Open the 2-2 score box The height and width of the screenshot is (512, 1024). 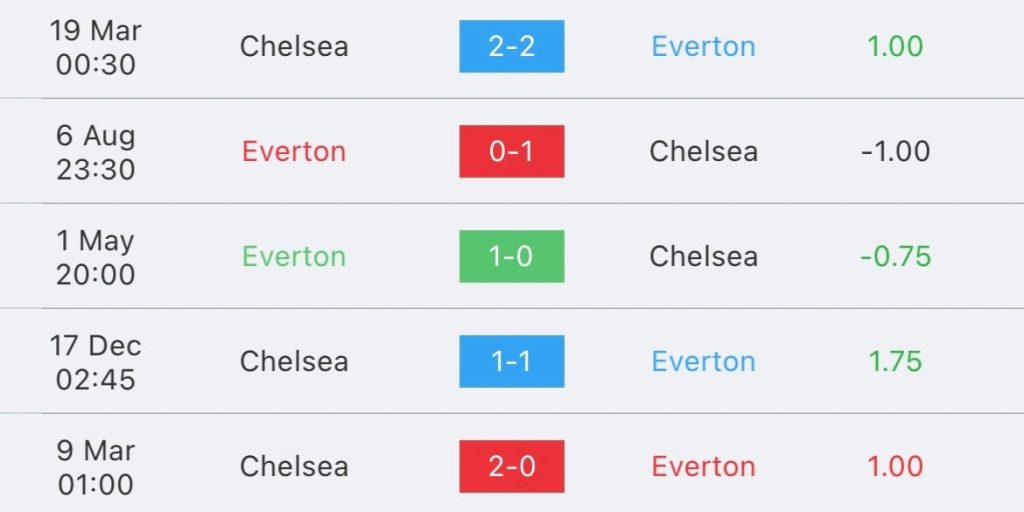511,46
